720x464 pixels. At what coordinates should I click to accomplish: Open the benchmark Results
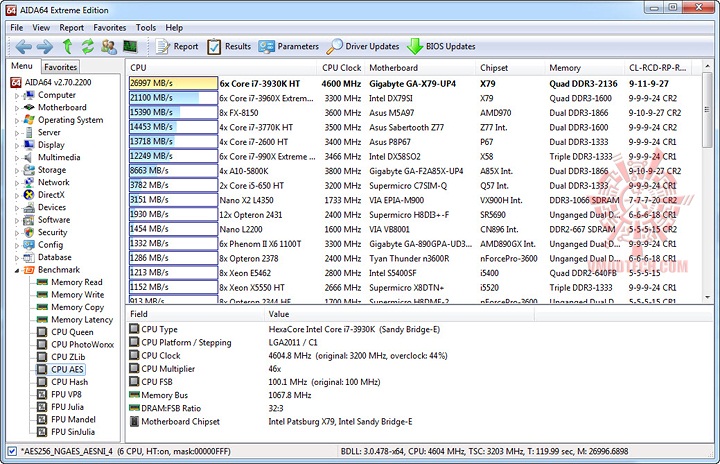point(229,46)
